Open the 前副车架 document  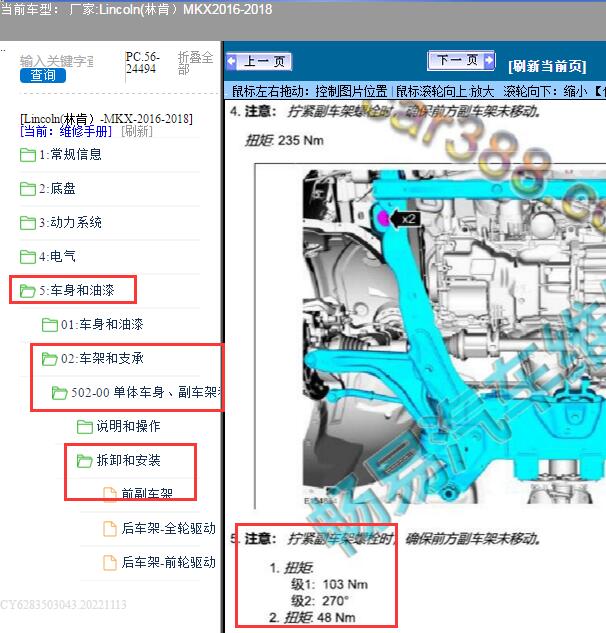point(147,494)
